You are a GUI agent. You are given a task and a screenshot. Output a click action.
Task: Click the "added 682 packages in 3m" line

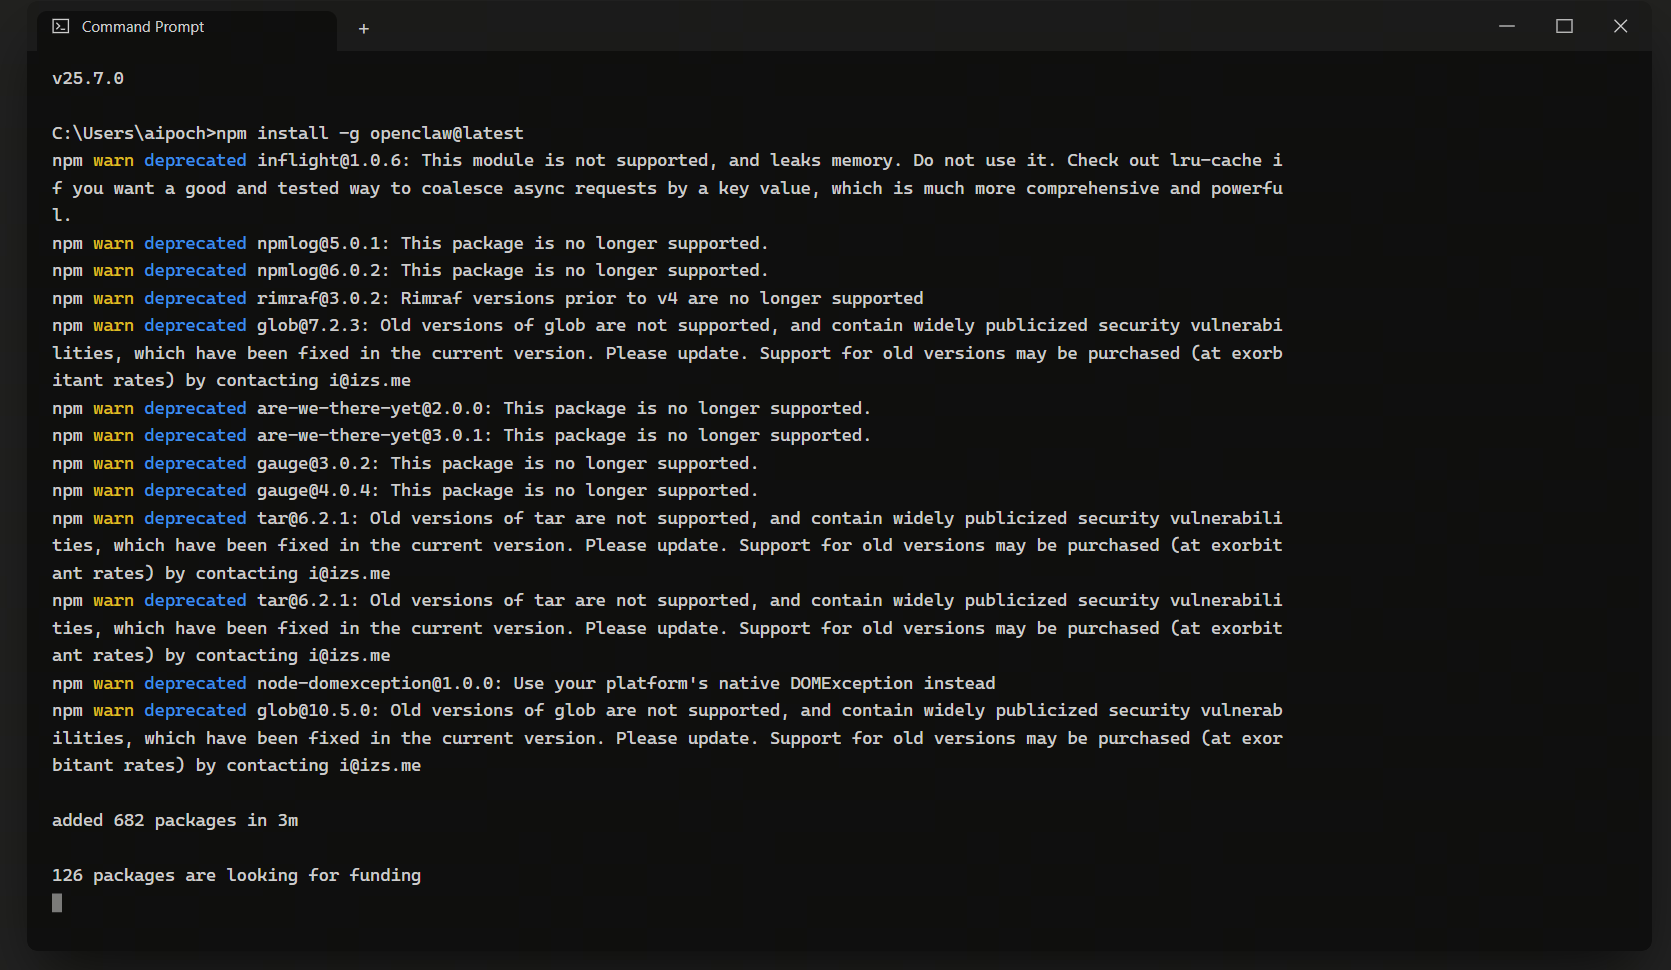[x=175, y=820]
